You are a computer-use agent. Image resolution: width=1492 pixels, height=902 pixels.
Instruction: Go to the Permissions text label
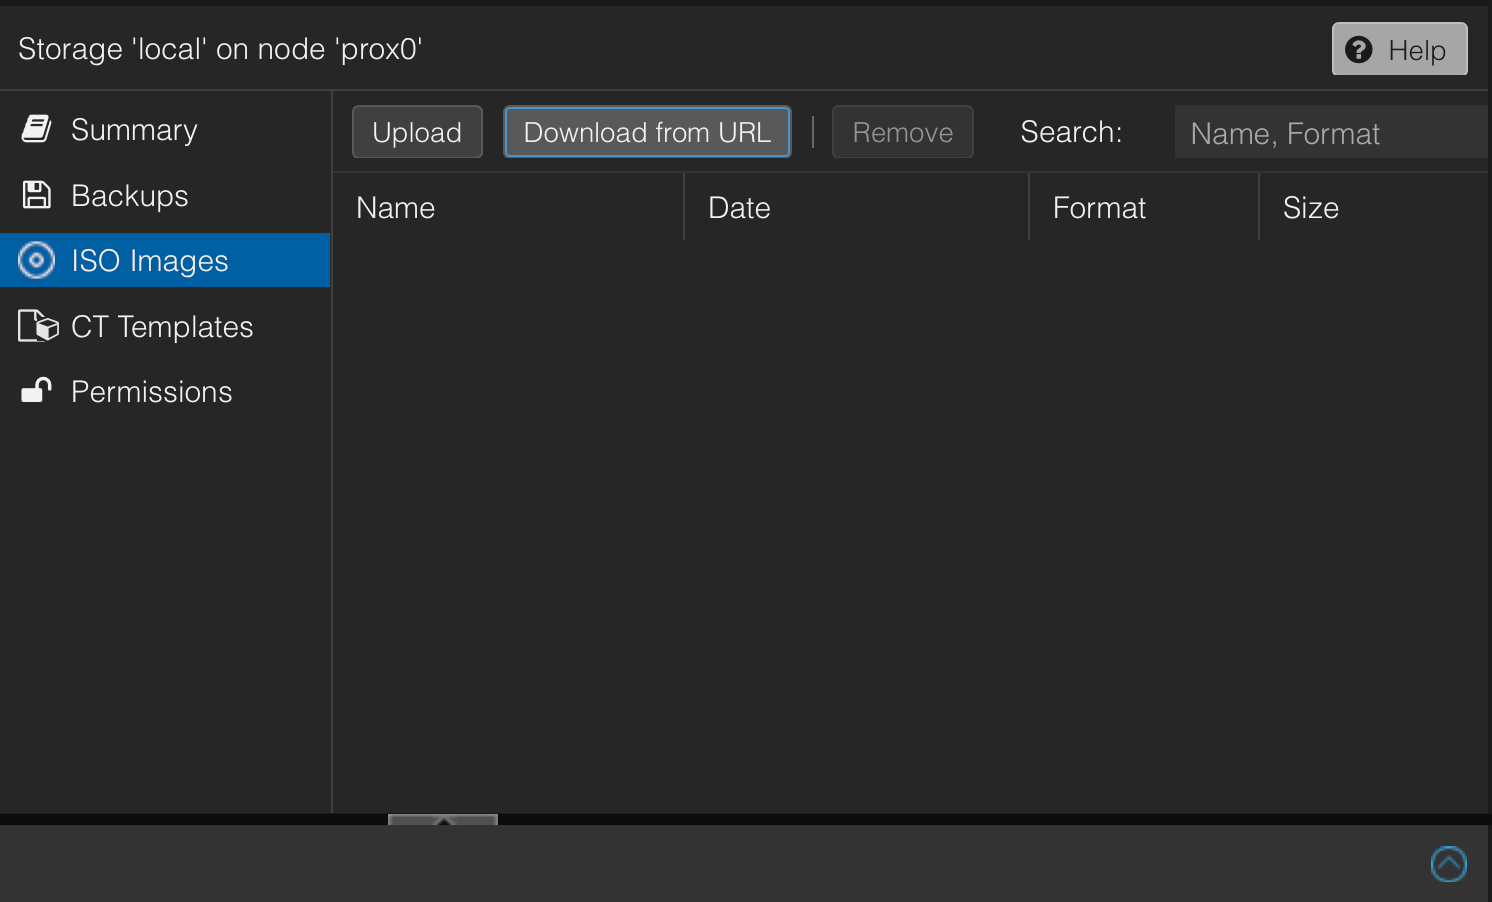(x=152, y=392)
